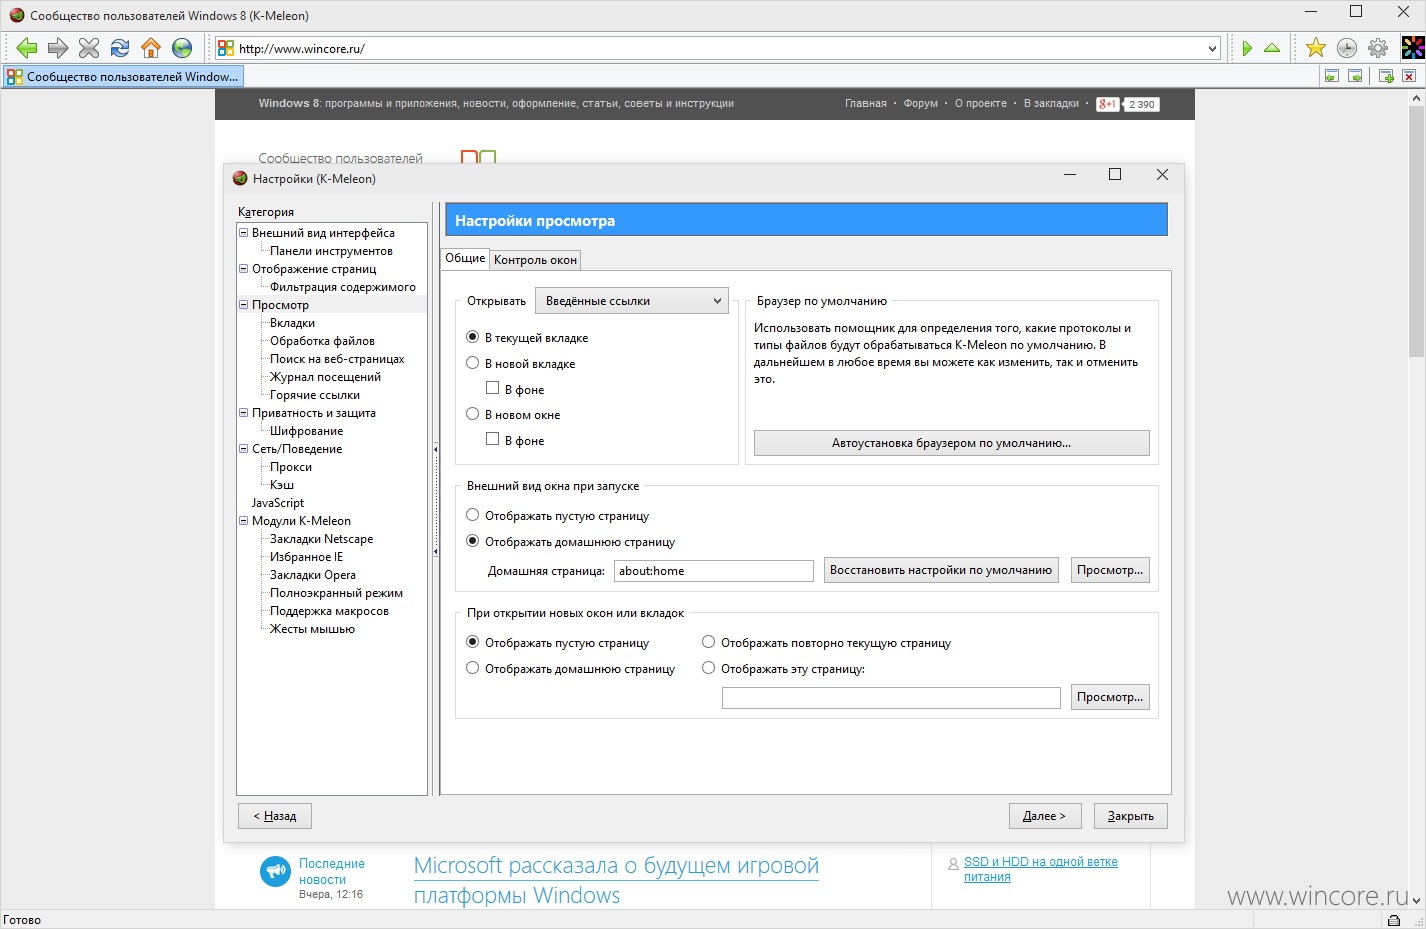Collapse the 'Приватность и защита' tree node
The width and height of the screenshot is (1426, 929).
243,412
